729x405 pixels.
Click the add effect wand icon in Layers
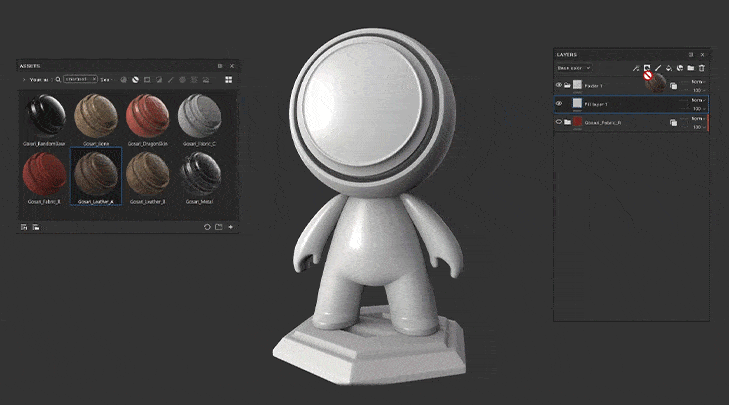pyautogui.click(x=636, y=68)
